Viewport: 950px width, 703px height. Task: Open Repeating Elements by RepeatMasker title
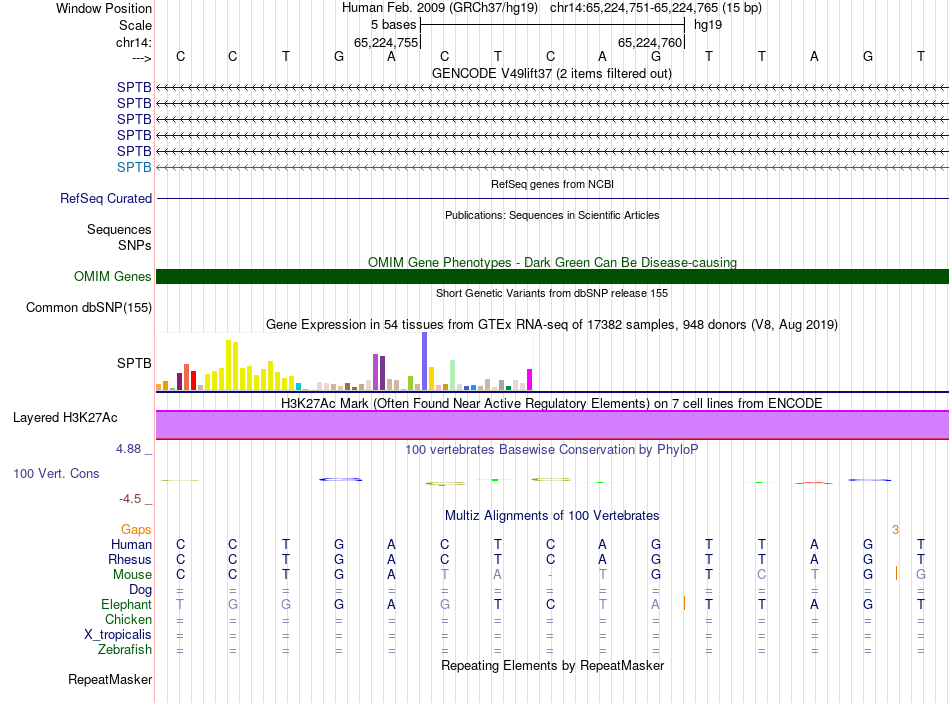click(552, 665)
